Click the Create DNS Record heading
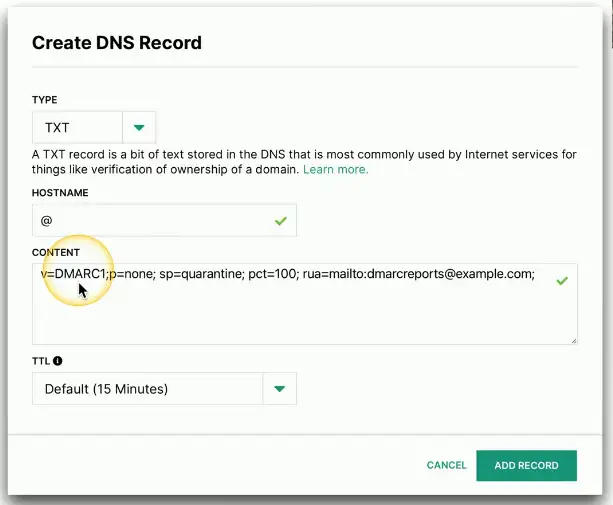613x505 pixels. (117, 43)
